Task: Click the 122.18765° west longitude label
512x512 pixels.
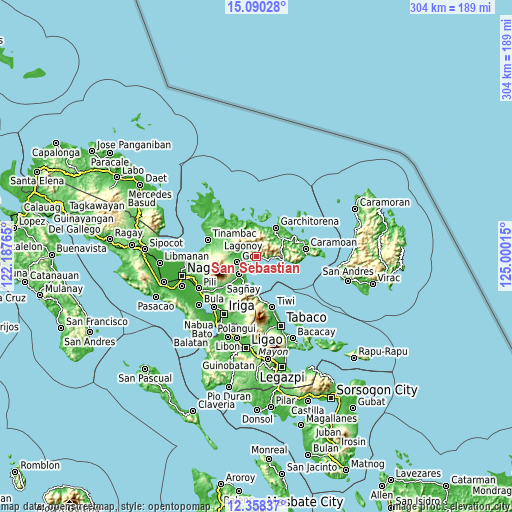Action: 6,255
